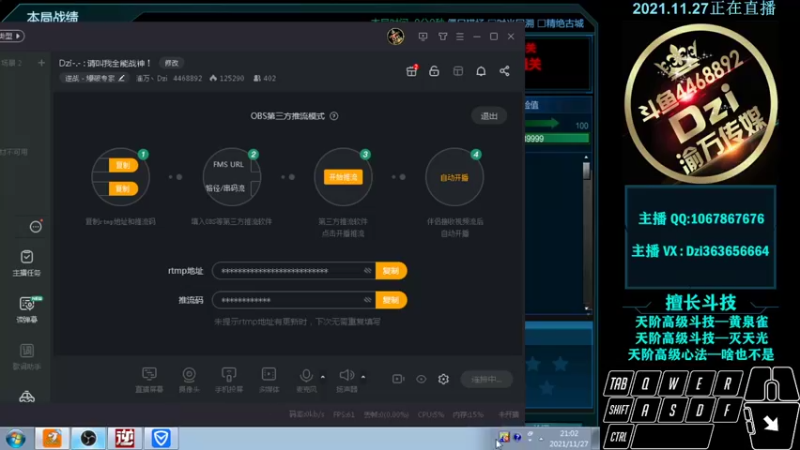Click the lower 复制 button in step 1 circle
The height and width of the screenshot is (450, 800).
(x=123, y=189)
